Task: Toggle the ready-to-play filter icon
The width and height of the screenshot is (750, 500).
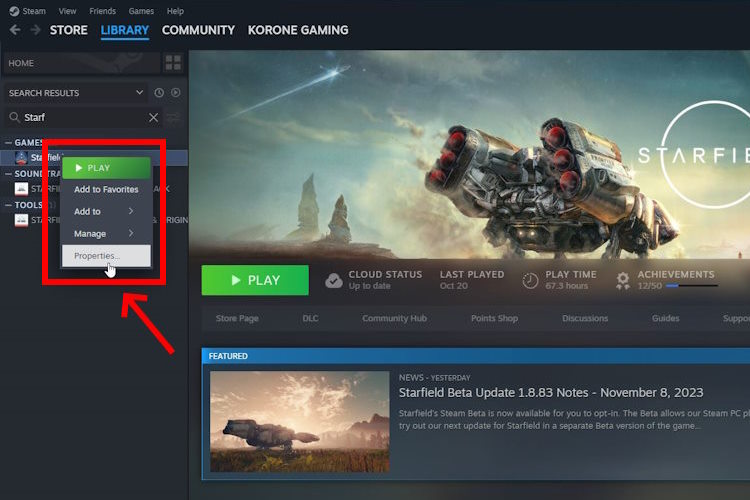Action: [x=176, y=93]
